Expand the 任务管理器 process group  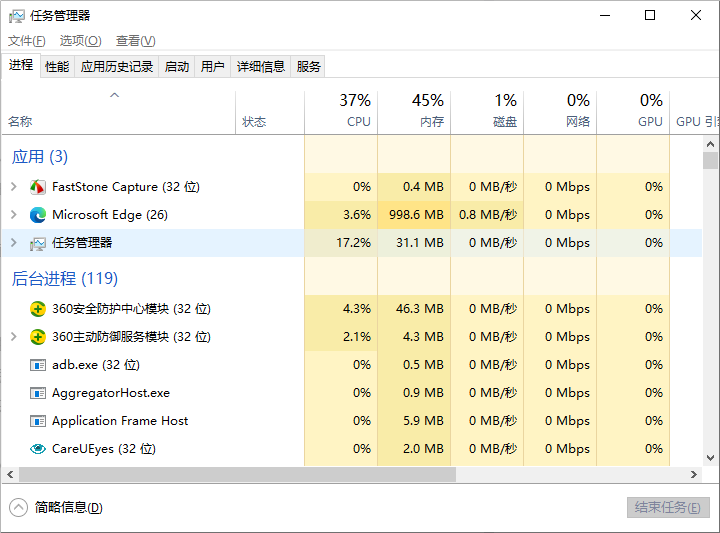14,242
